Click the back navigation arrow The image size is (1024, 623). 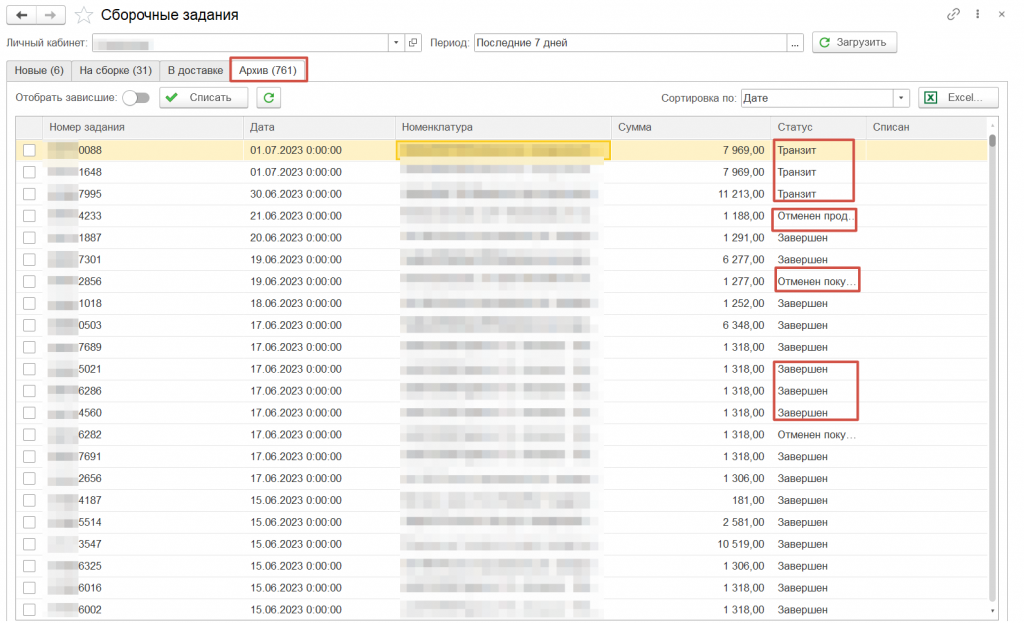point(22,15)
